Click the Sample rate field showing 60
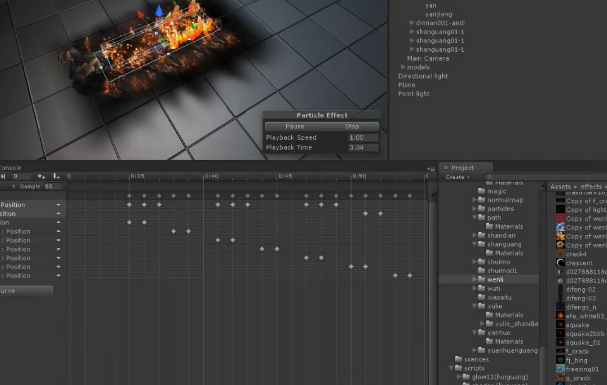 pos(54,186)
